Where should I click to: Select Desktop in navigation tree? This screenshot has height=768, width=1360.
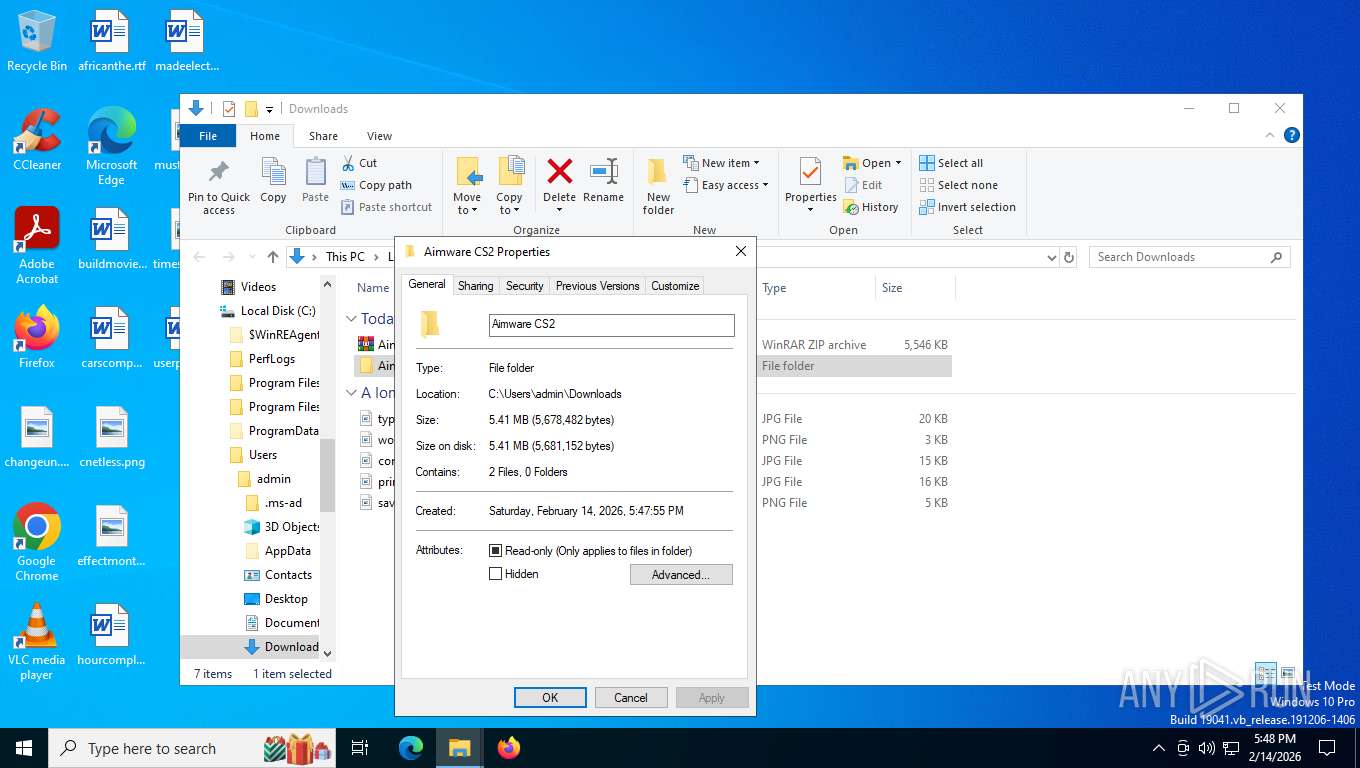[x=276, y=599]
